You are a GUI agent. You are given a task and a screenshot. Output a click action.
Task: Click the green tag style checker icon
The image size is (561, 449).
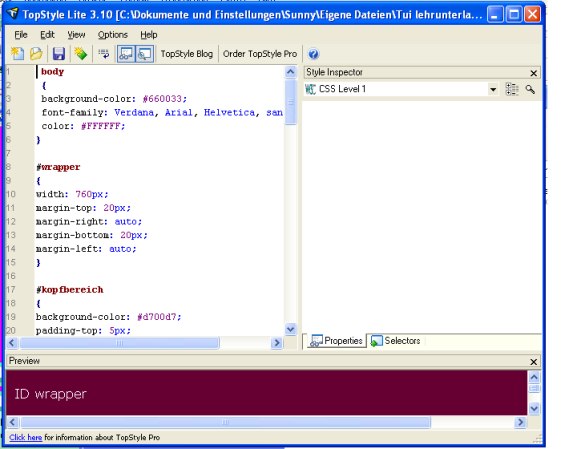(x=81, y=54)
